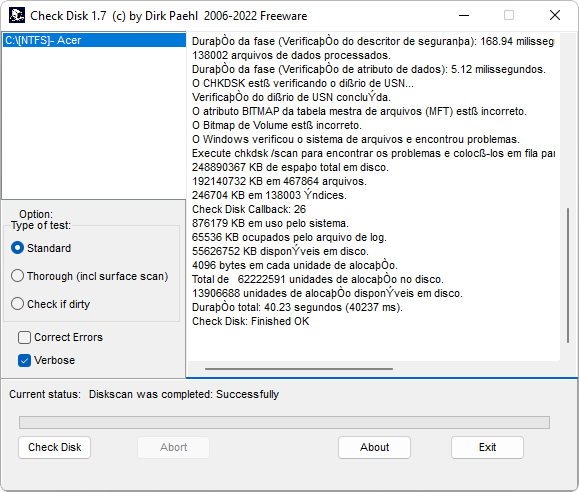Open the About dialog
Viewport: 579px width, 492px height.
[x=374, y=447]
